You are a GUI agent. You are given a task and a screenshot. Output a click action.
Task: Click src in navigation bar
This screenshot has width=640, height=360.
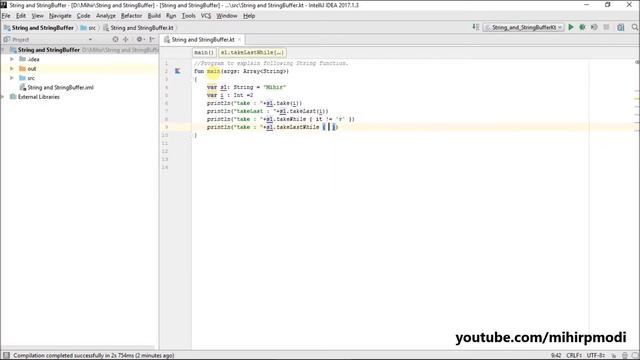(x=88, y=28)
